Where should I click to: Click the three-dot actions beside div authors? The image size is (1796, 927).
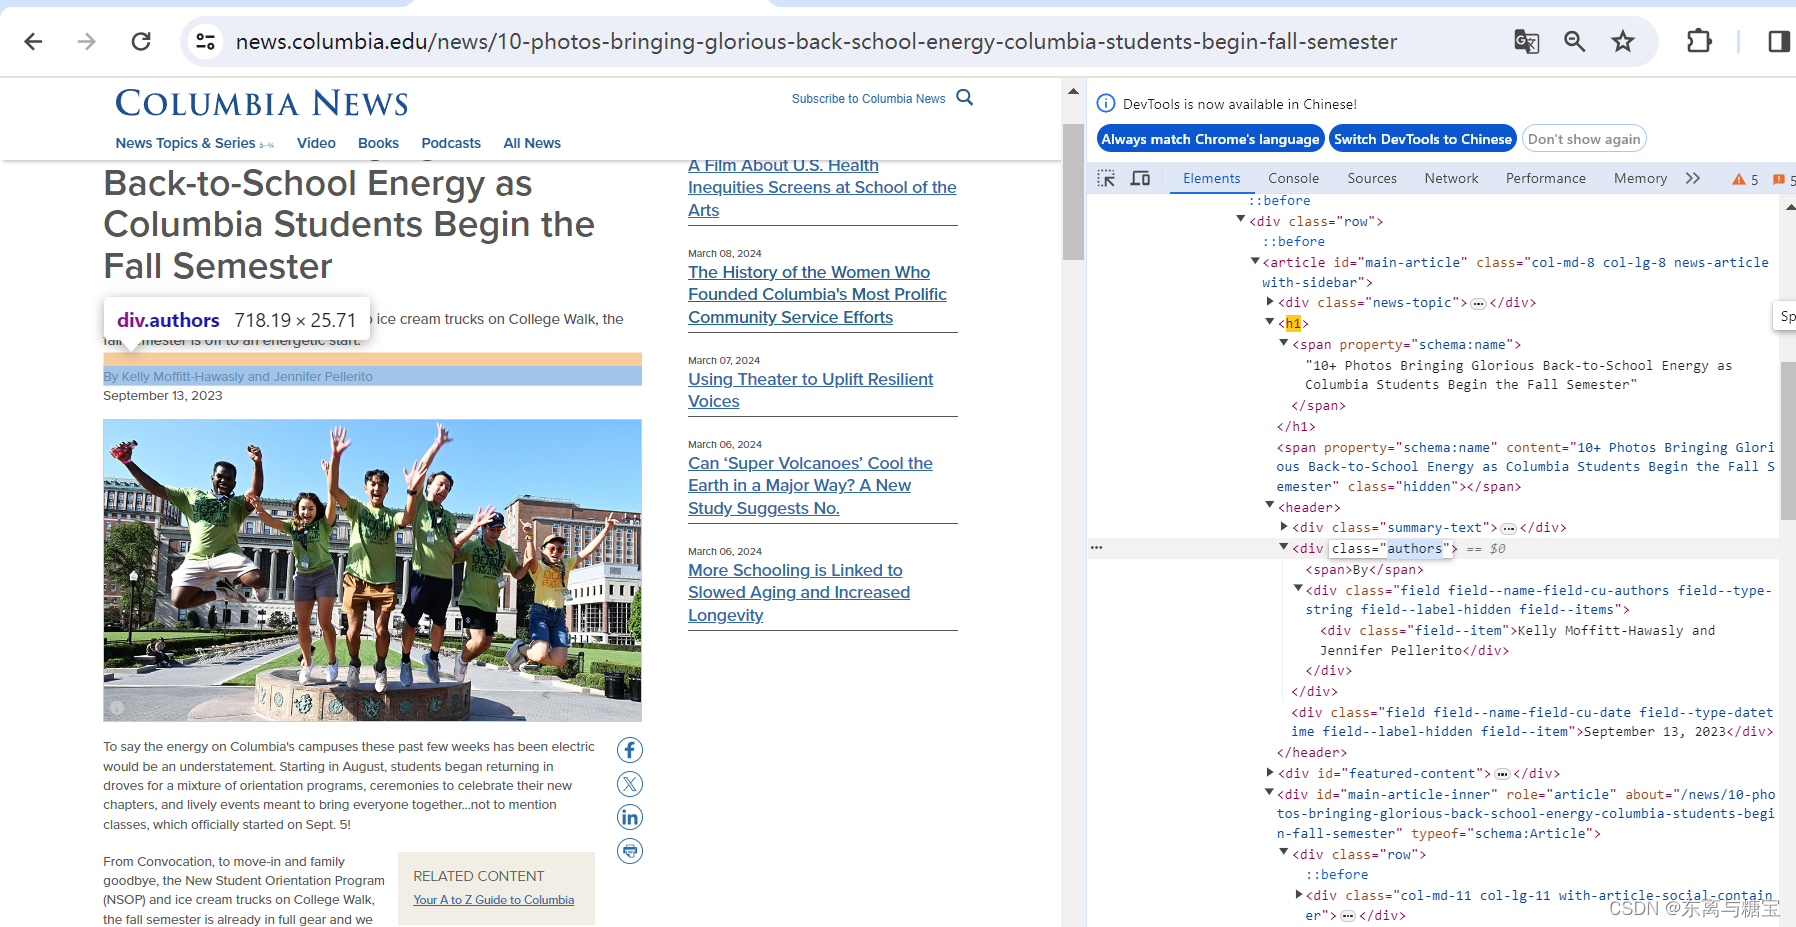[1097, 548]
